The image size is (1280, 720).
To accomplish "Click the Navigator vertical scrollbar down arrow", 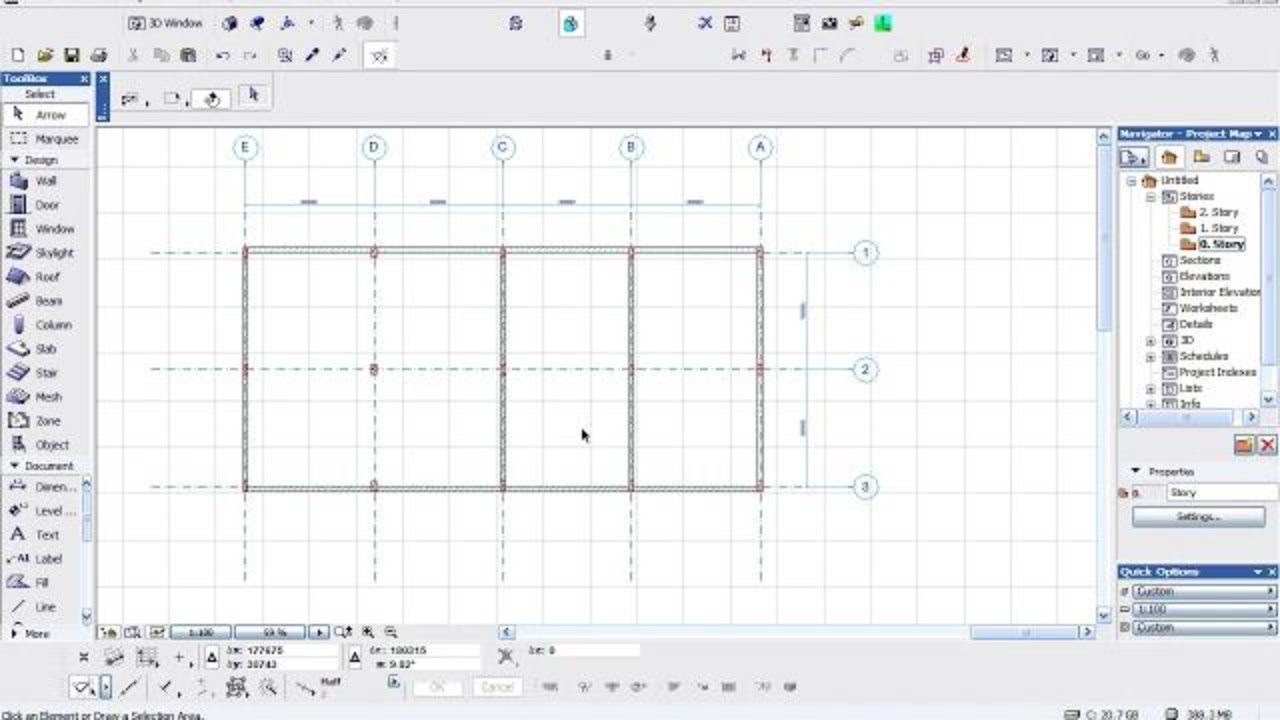I will [x=1269, y=399].
